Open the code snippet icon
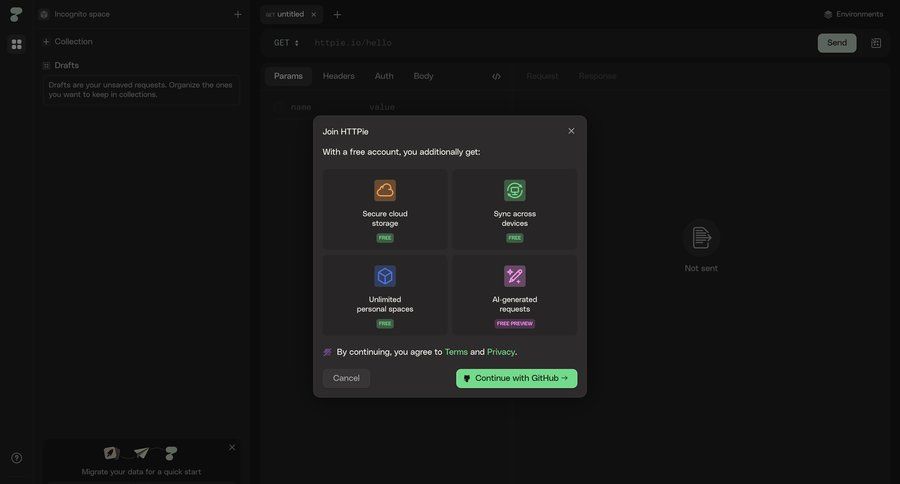The height and width of the screenshot is (484, 900). tap(496, 76)
